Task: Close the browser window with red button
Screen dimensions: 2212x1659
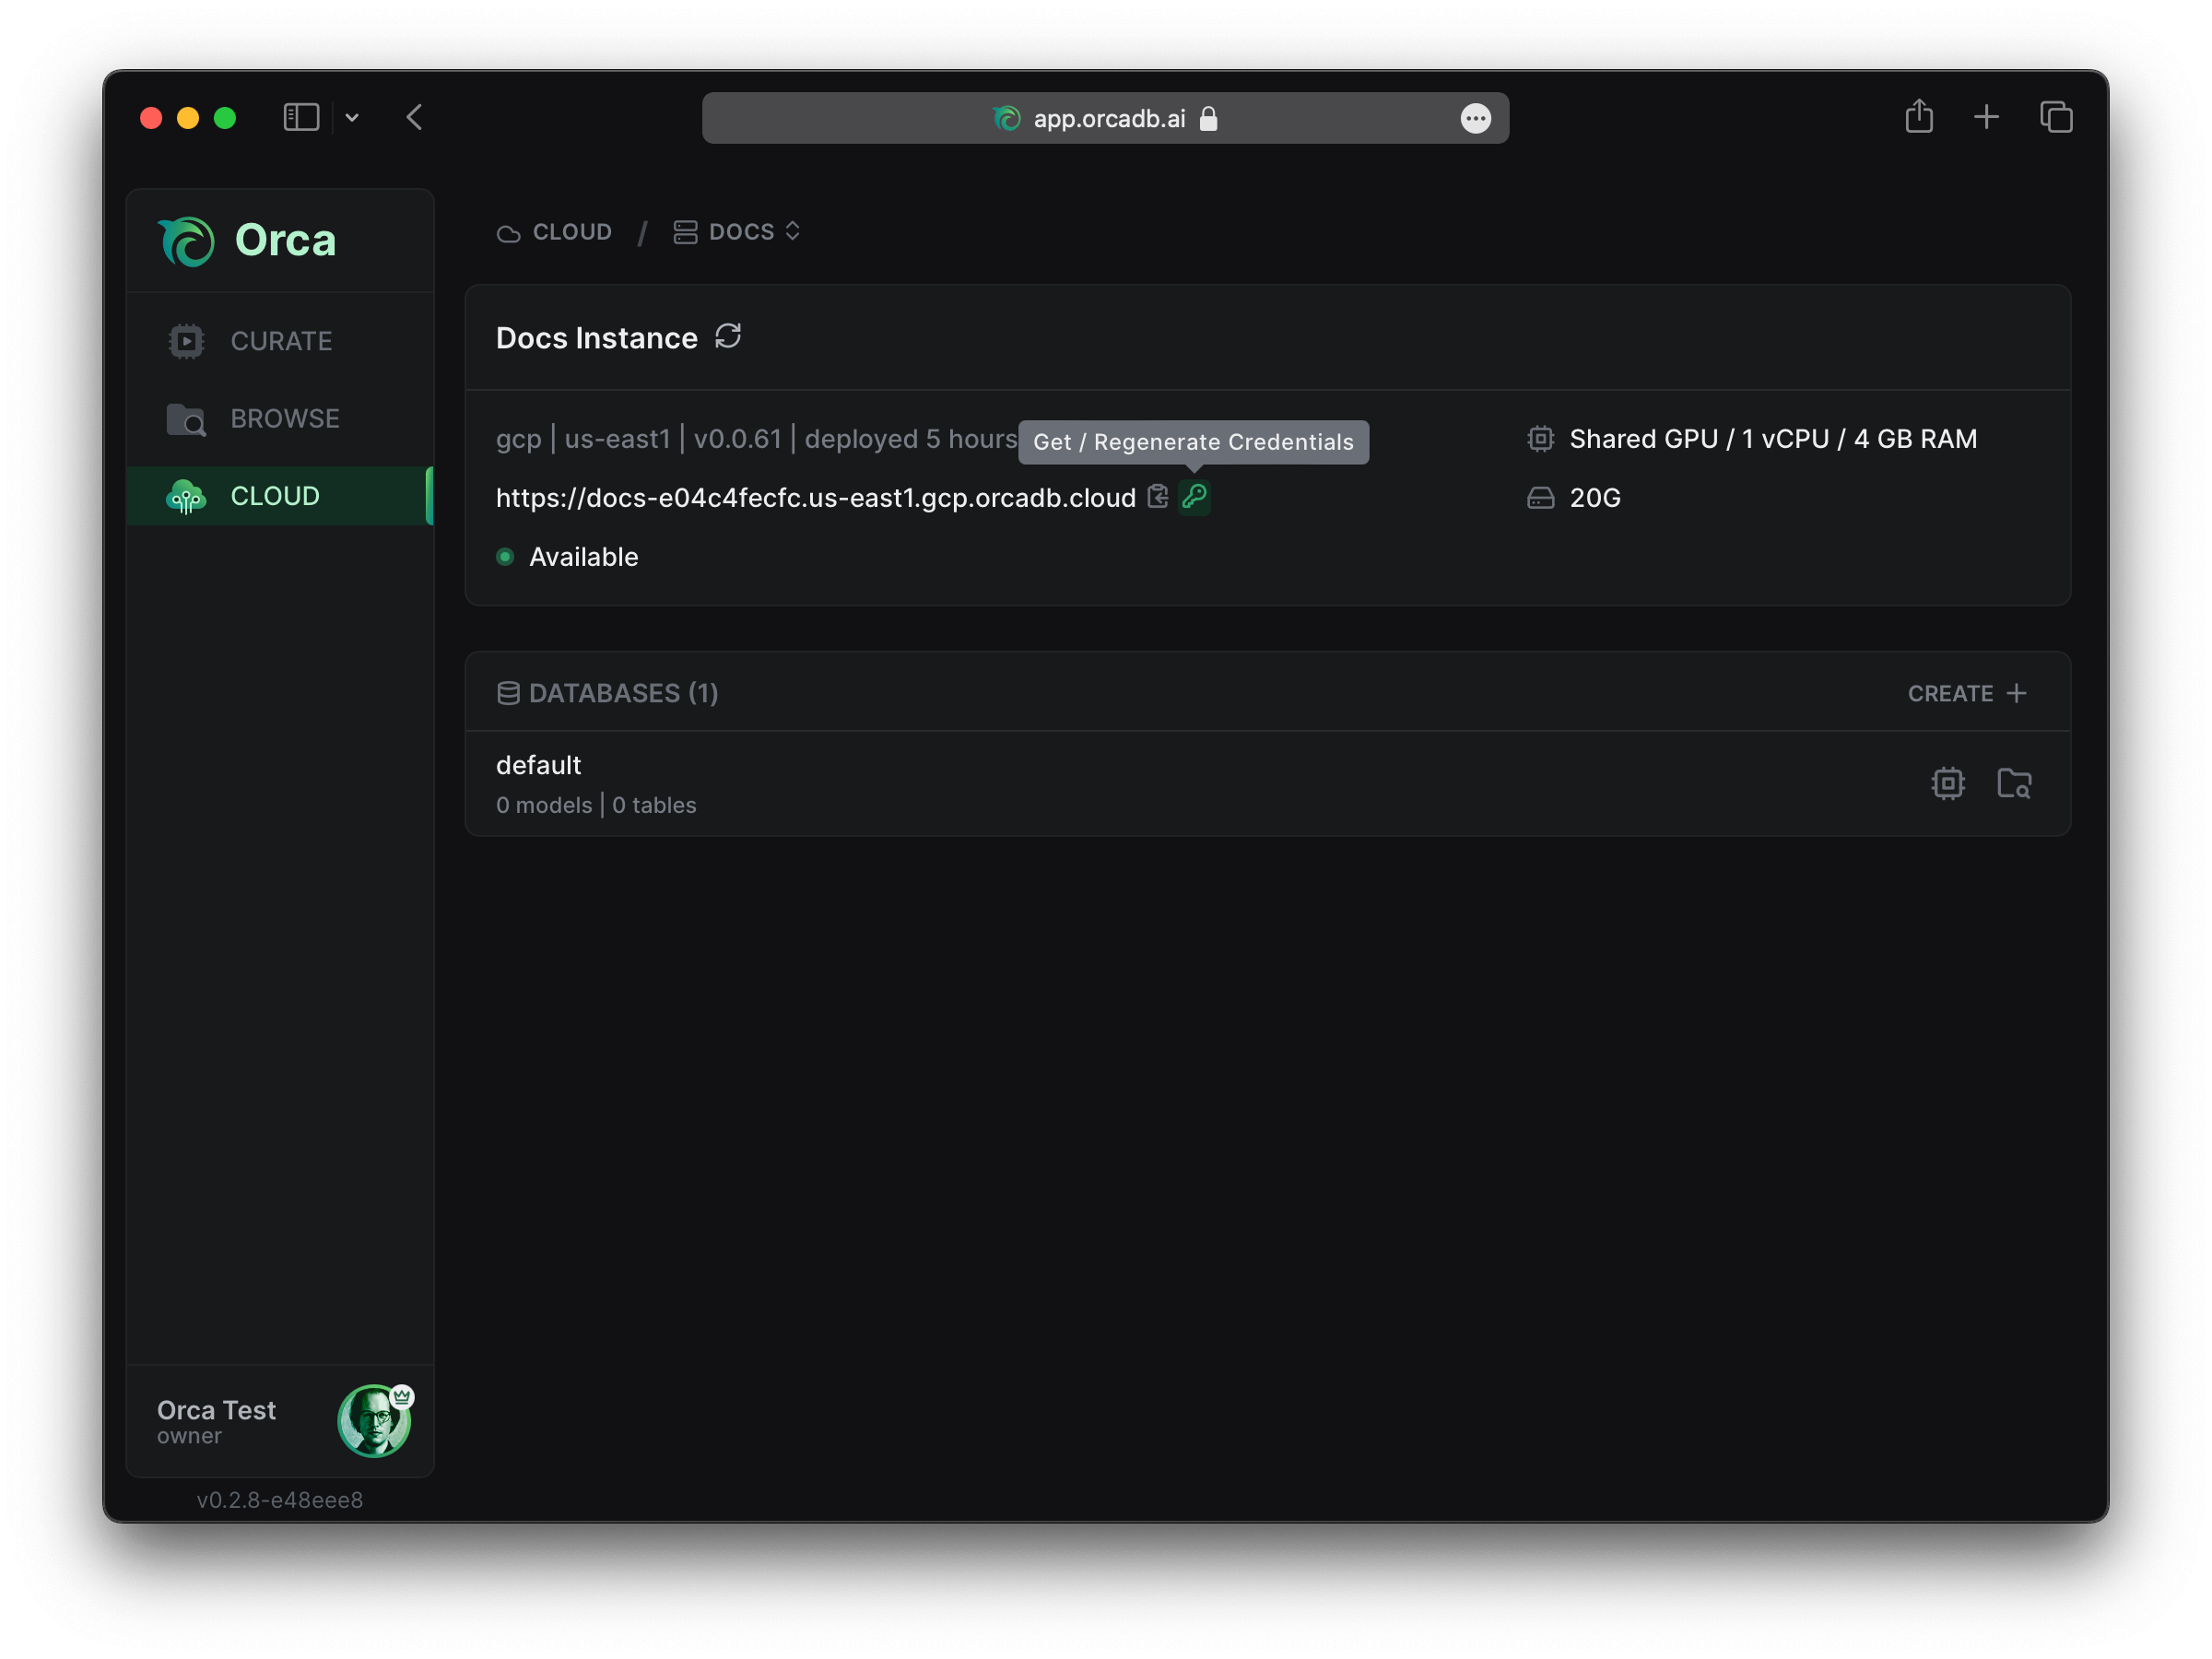Action: [151, 118]
